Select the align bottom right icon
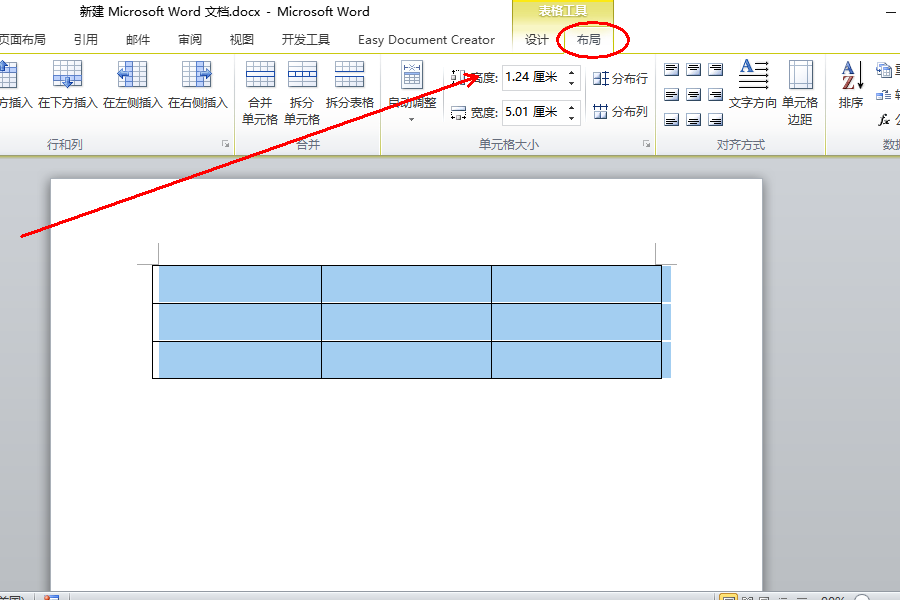The height and width of the screenshot is (600, 900). pyautogui.click(x=715, y=119)
